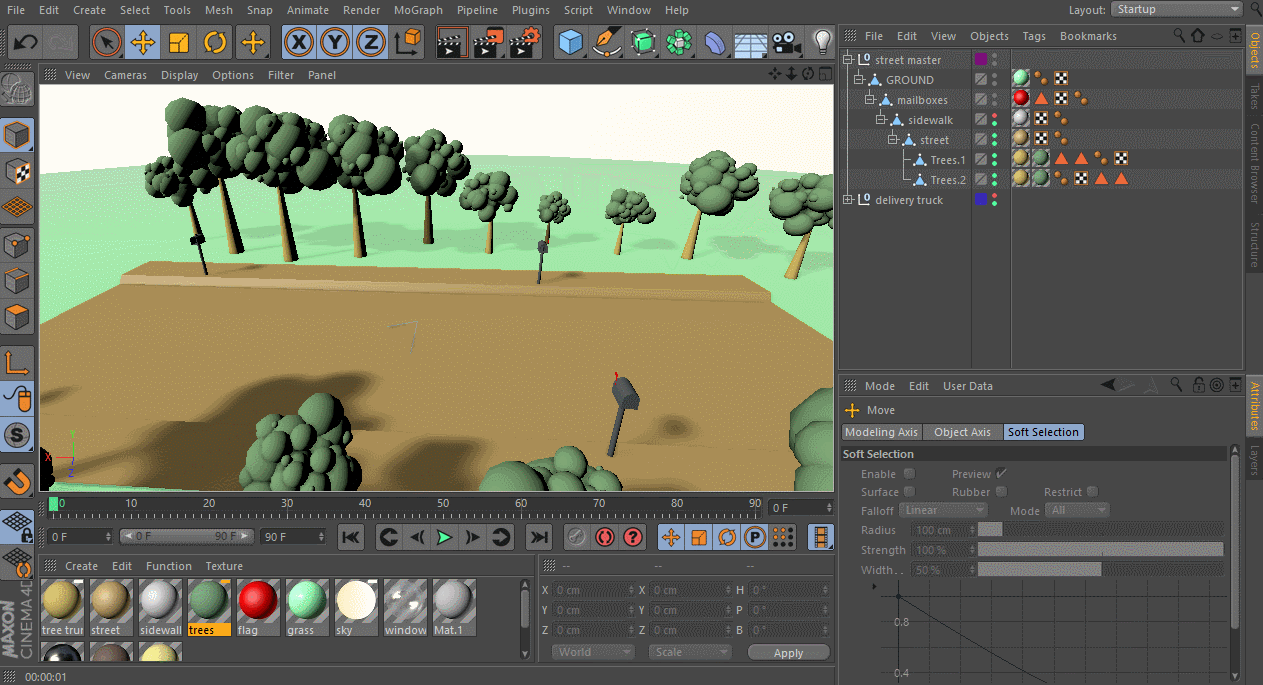
Task: Select the grass material thumbnail
Action: point(305,607)
